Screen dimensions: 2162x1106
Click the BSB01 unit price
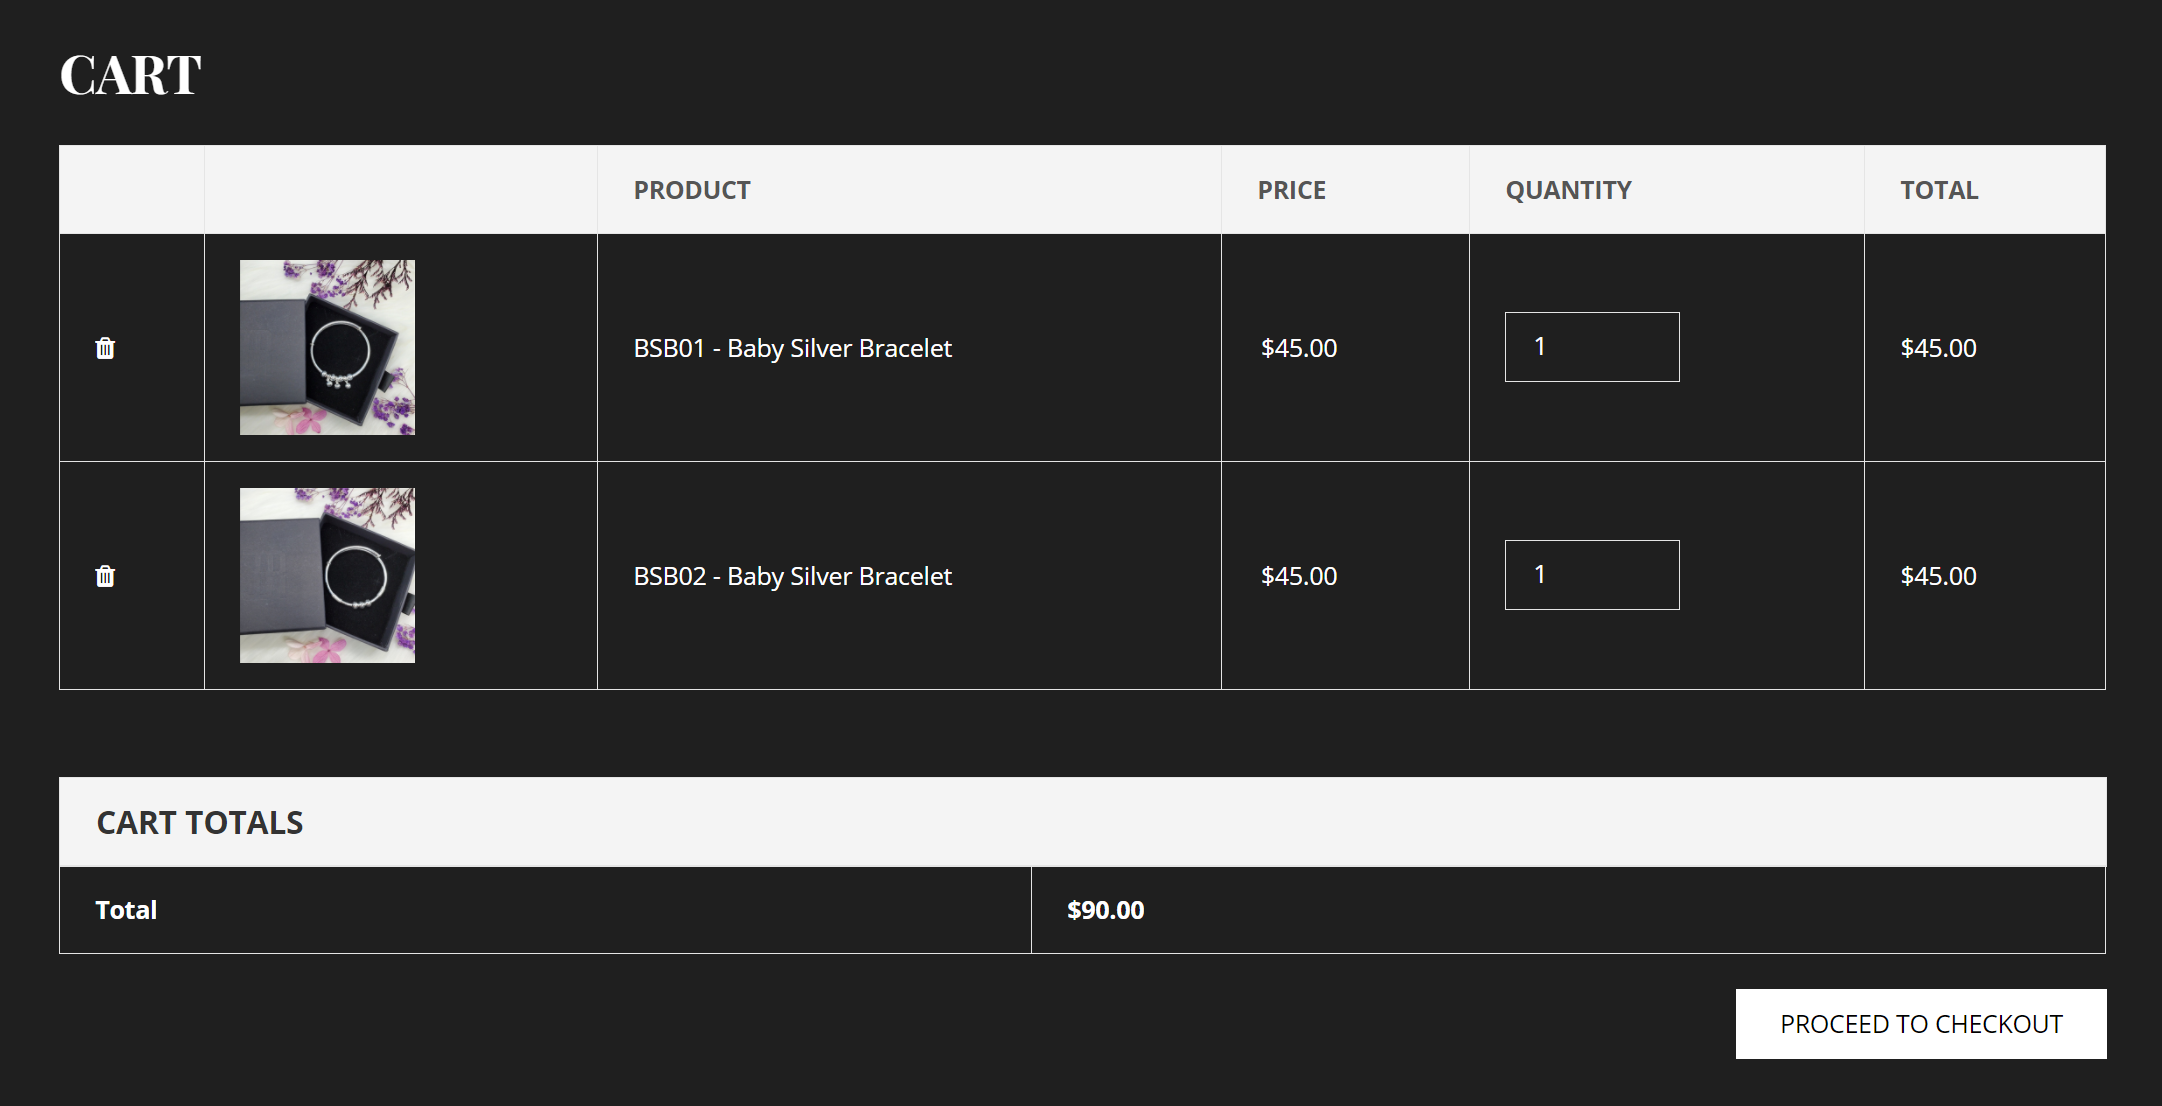pos(1298,348)
